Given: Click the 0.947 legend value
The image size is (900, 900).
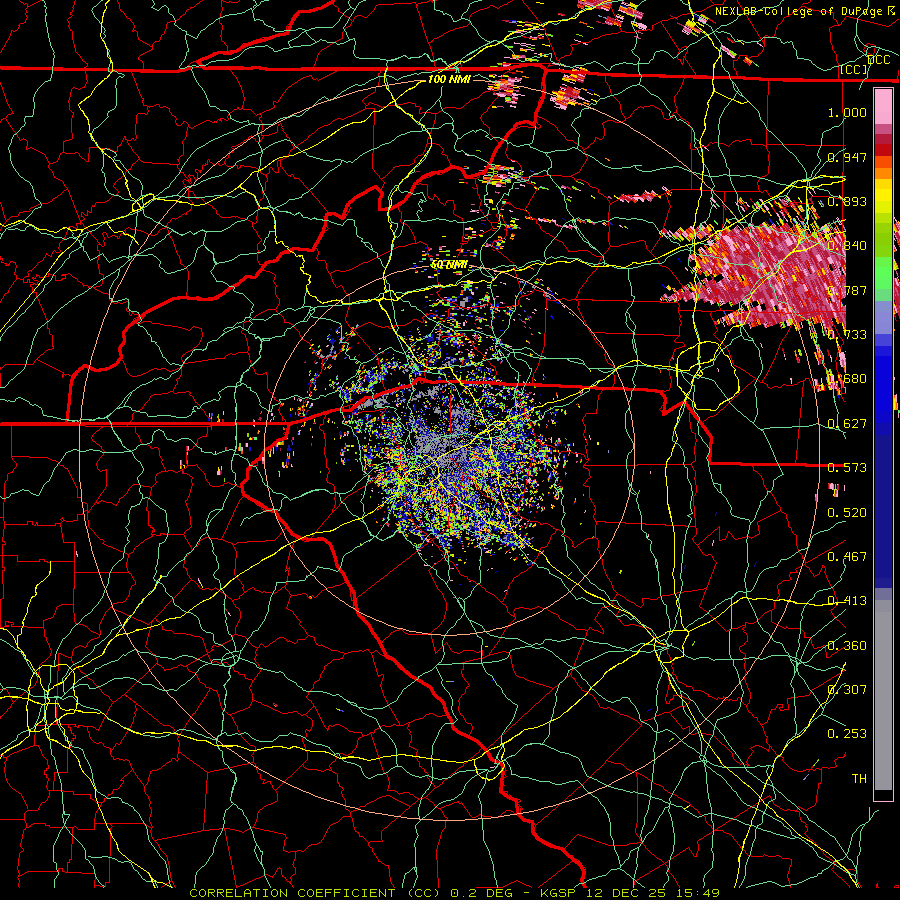Looking at the screenshot, I should pyautogui.click(x=847, y=157).
